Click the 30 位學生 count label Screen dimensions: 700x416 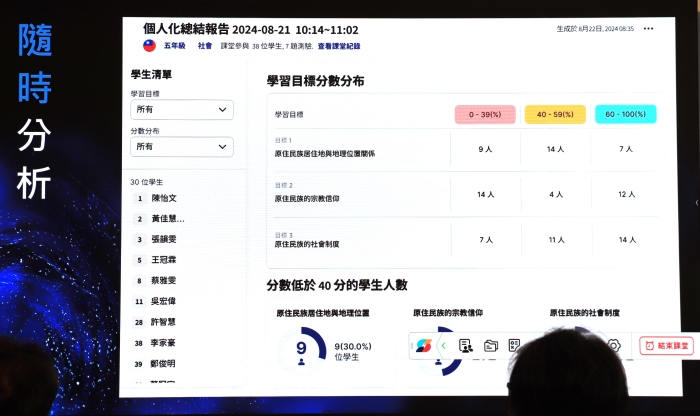[x=146, y=182]
